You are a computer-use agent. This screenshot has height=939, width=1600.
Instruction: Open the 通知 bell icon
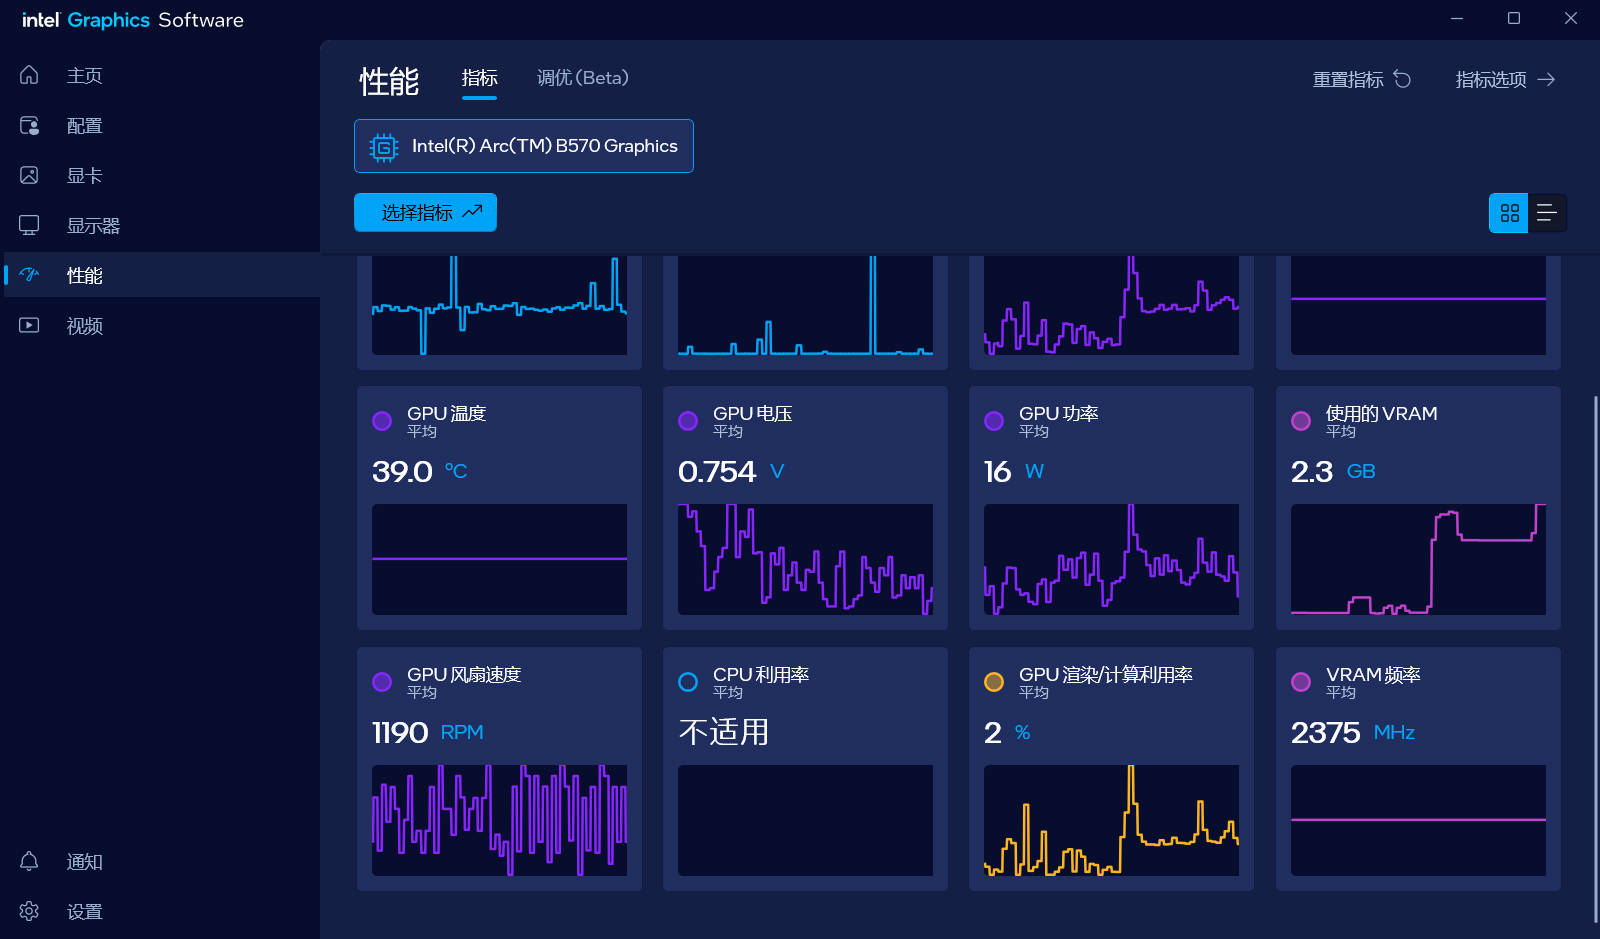pos(29,861)
